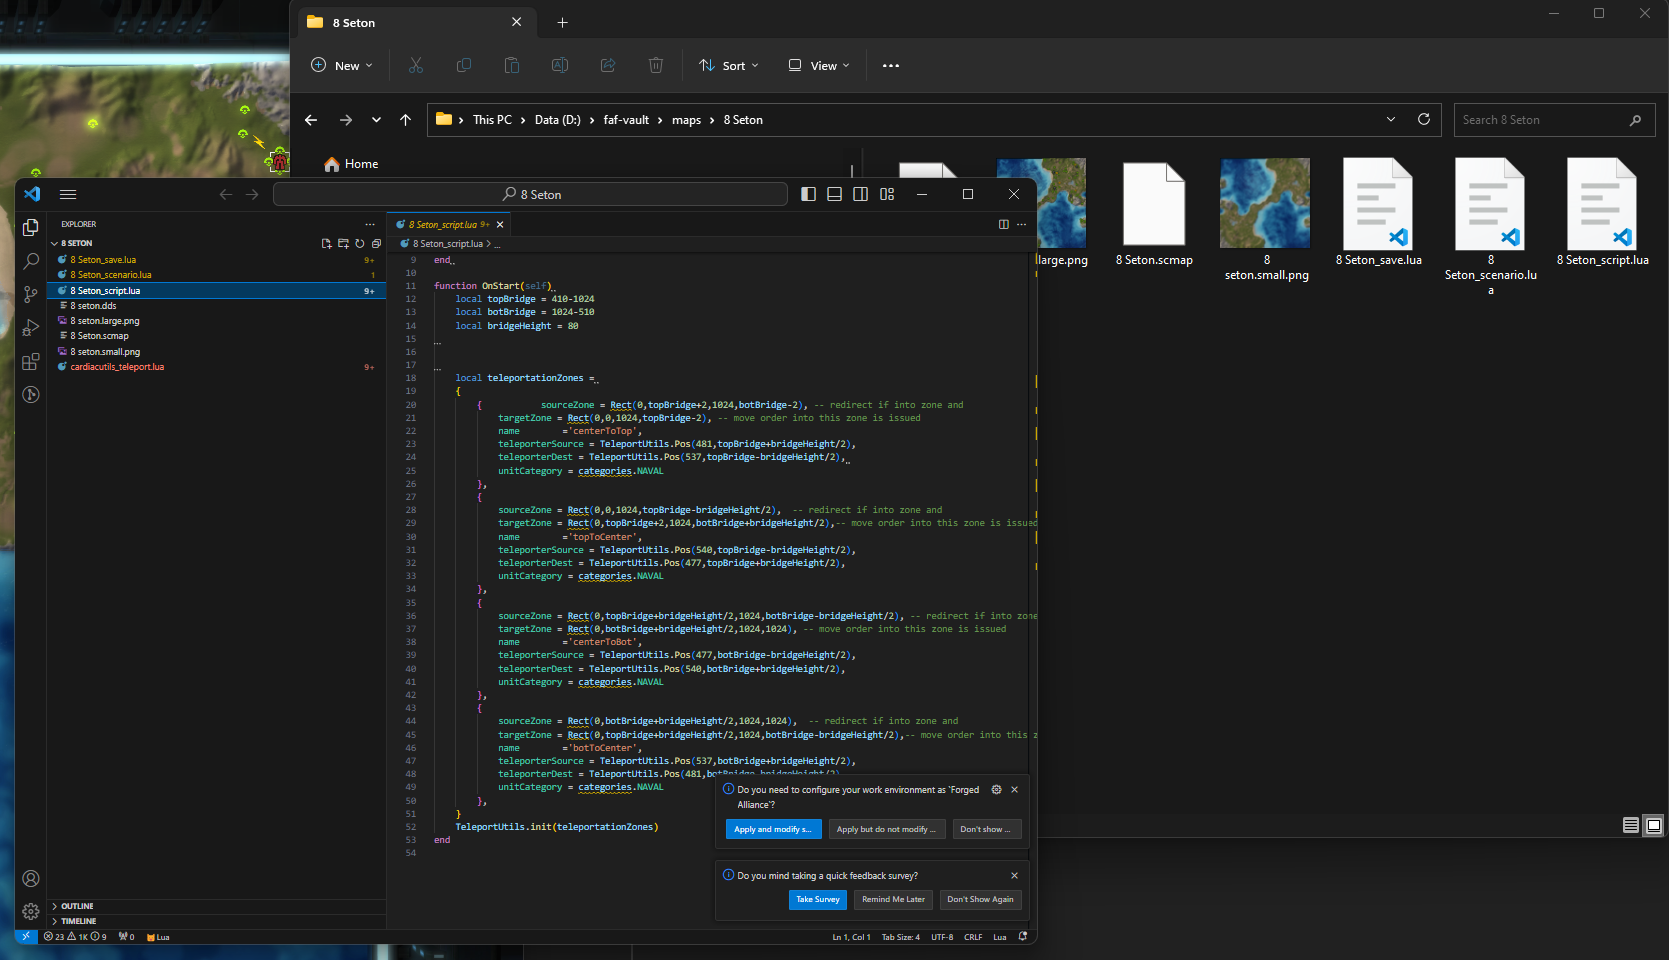The width and height of the screenshot is (1669, 960).
Task: Click Don't Show Again on survey notification
Action: pos(980,900)
